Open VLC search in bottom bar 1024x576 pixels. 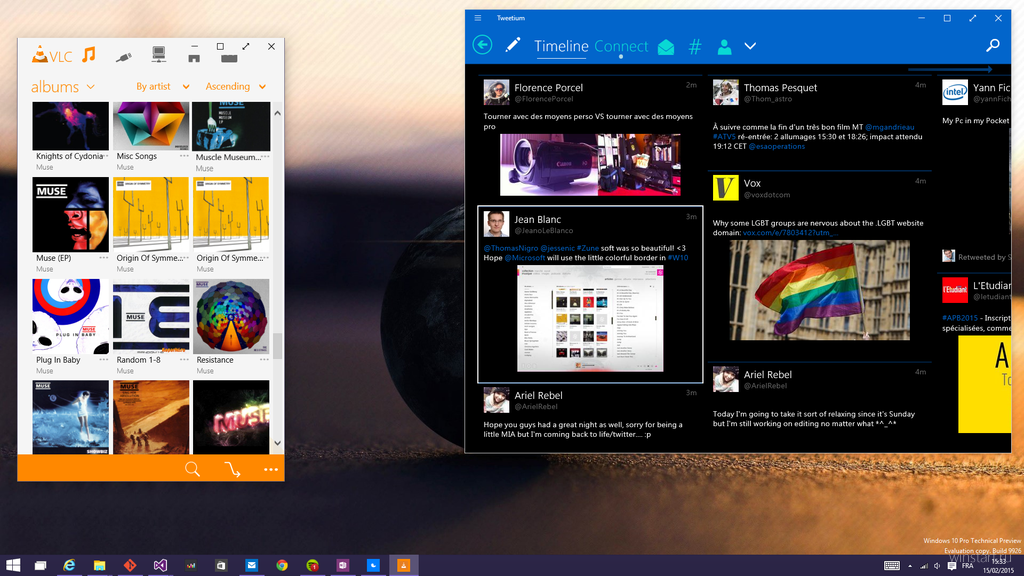coord(192,469)
